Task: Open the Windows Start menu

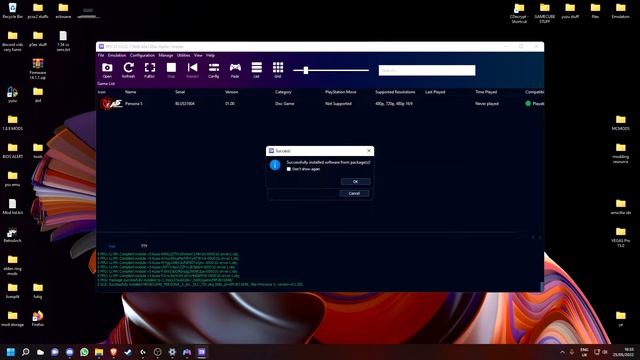Action: click(11, 352)
